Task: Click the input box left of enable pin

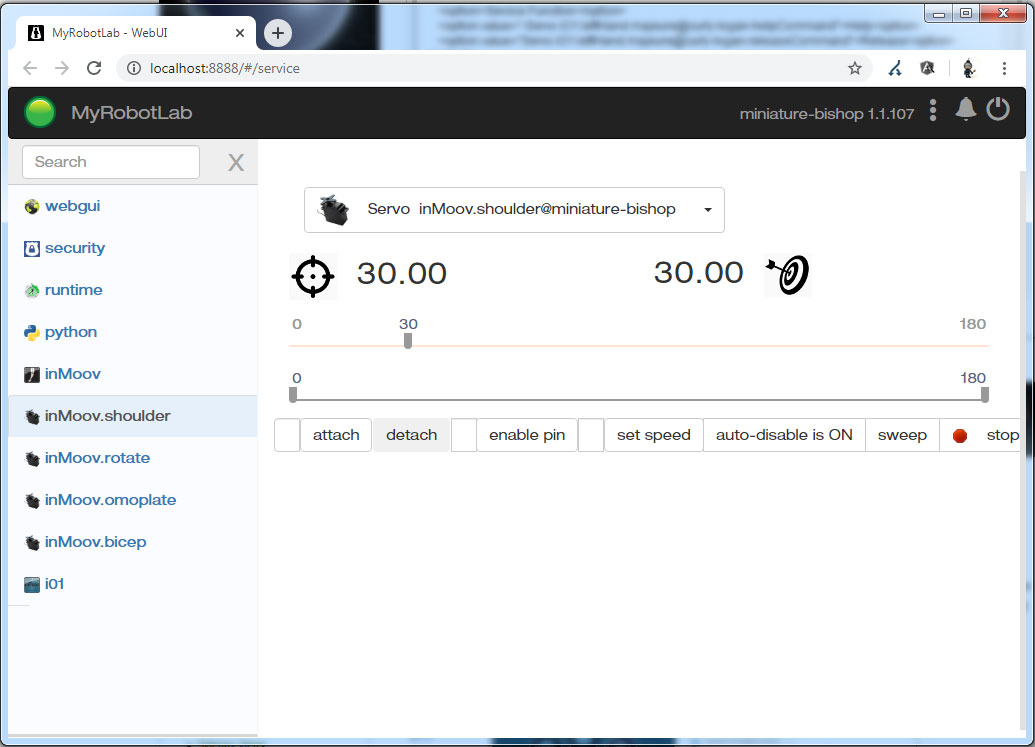Action: tap(464, 435)
